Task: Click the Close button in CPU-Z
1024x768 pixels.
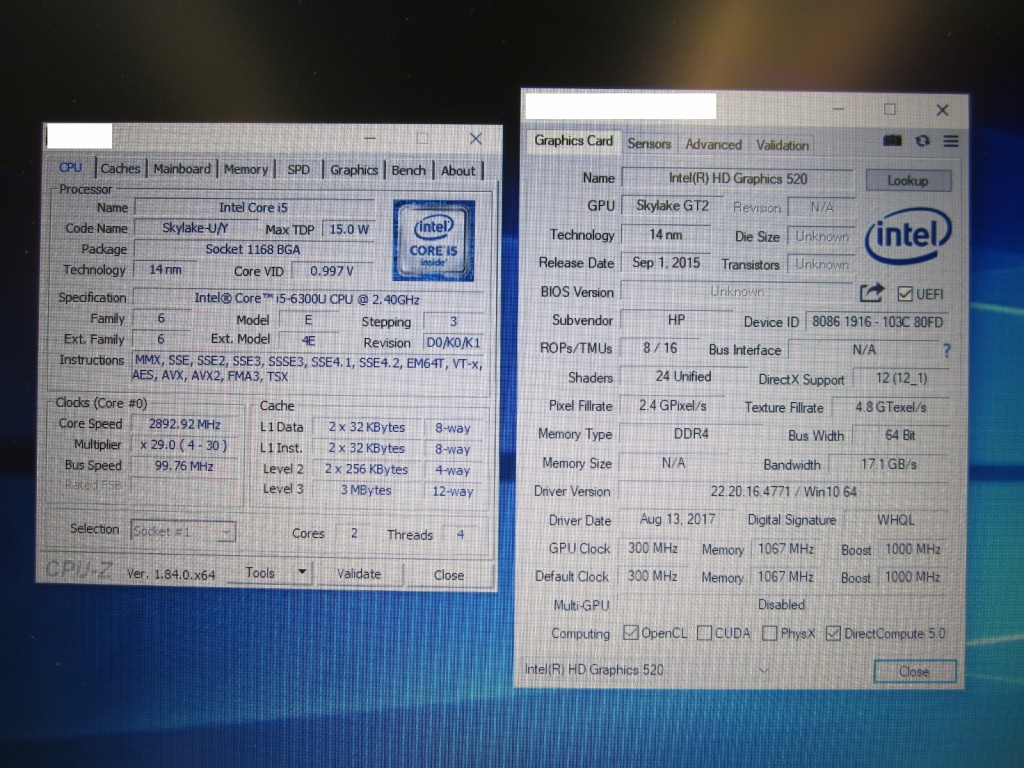Action: pos(449,575)
